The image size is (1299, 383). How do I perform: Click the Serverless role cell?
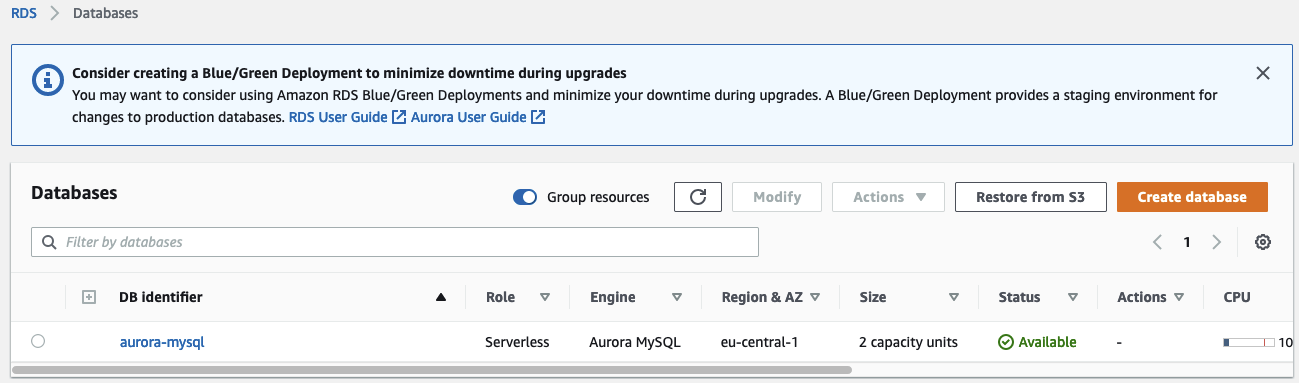[x=517, y=342]
